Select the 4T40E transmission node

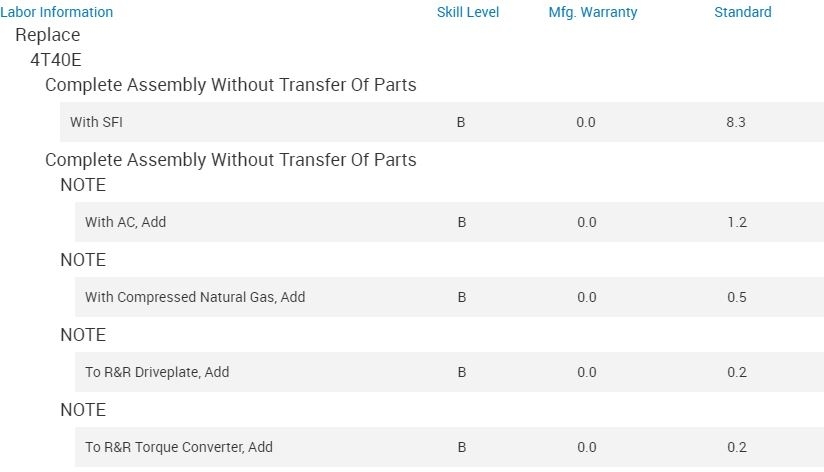(56, 59)
